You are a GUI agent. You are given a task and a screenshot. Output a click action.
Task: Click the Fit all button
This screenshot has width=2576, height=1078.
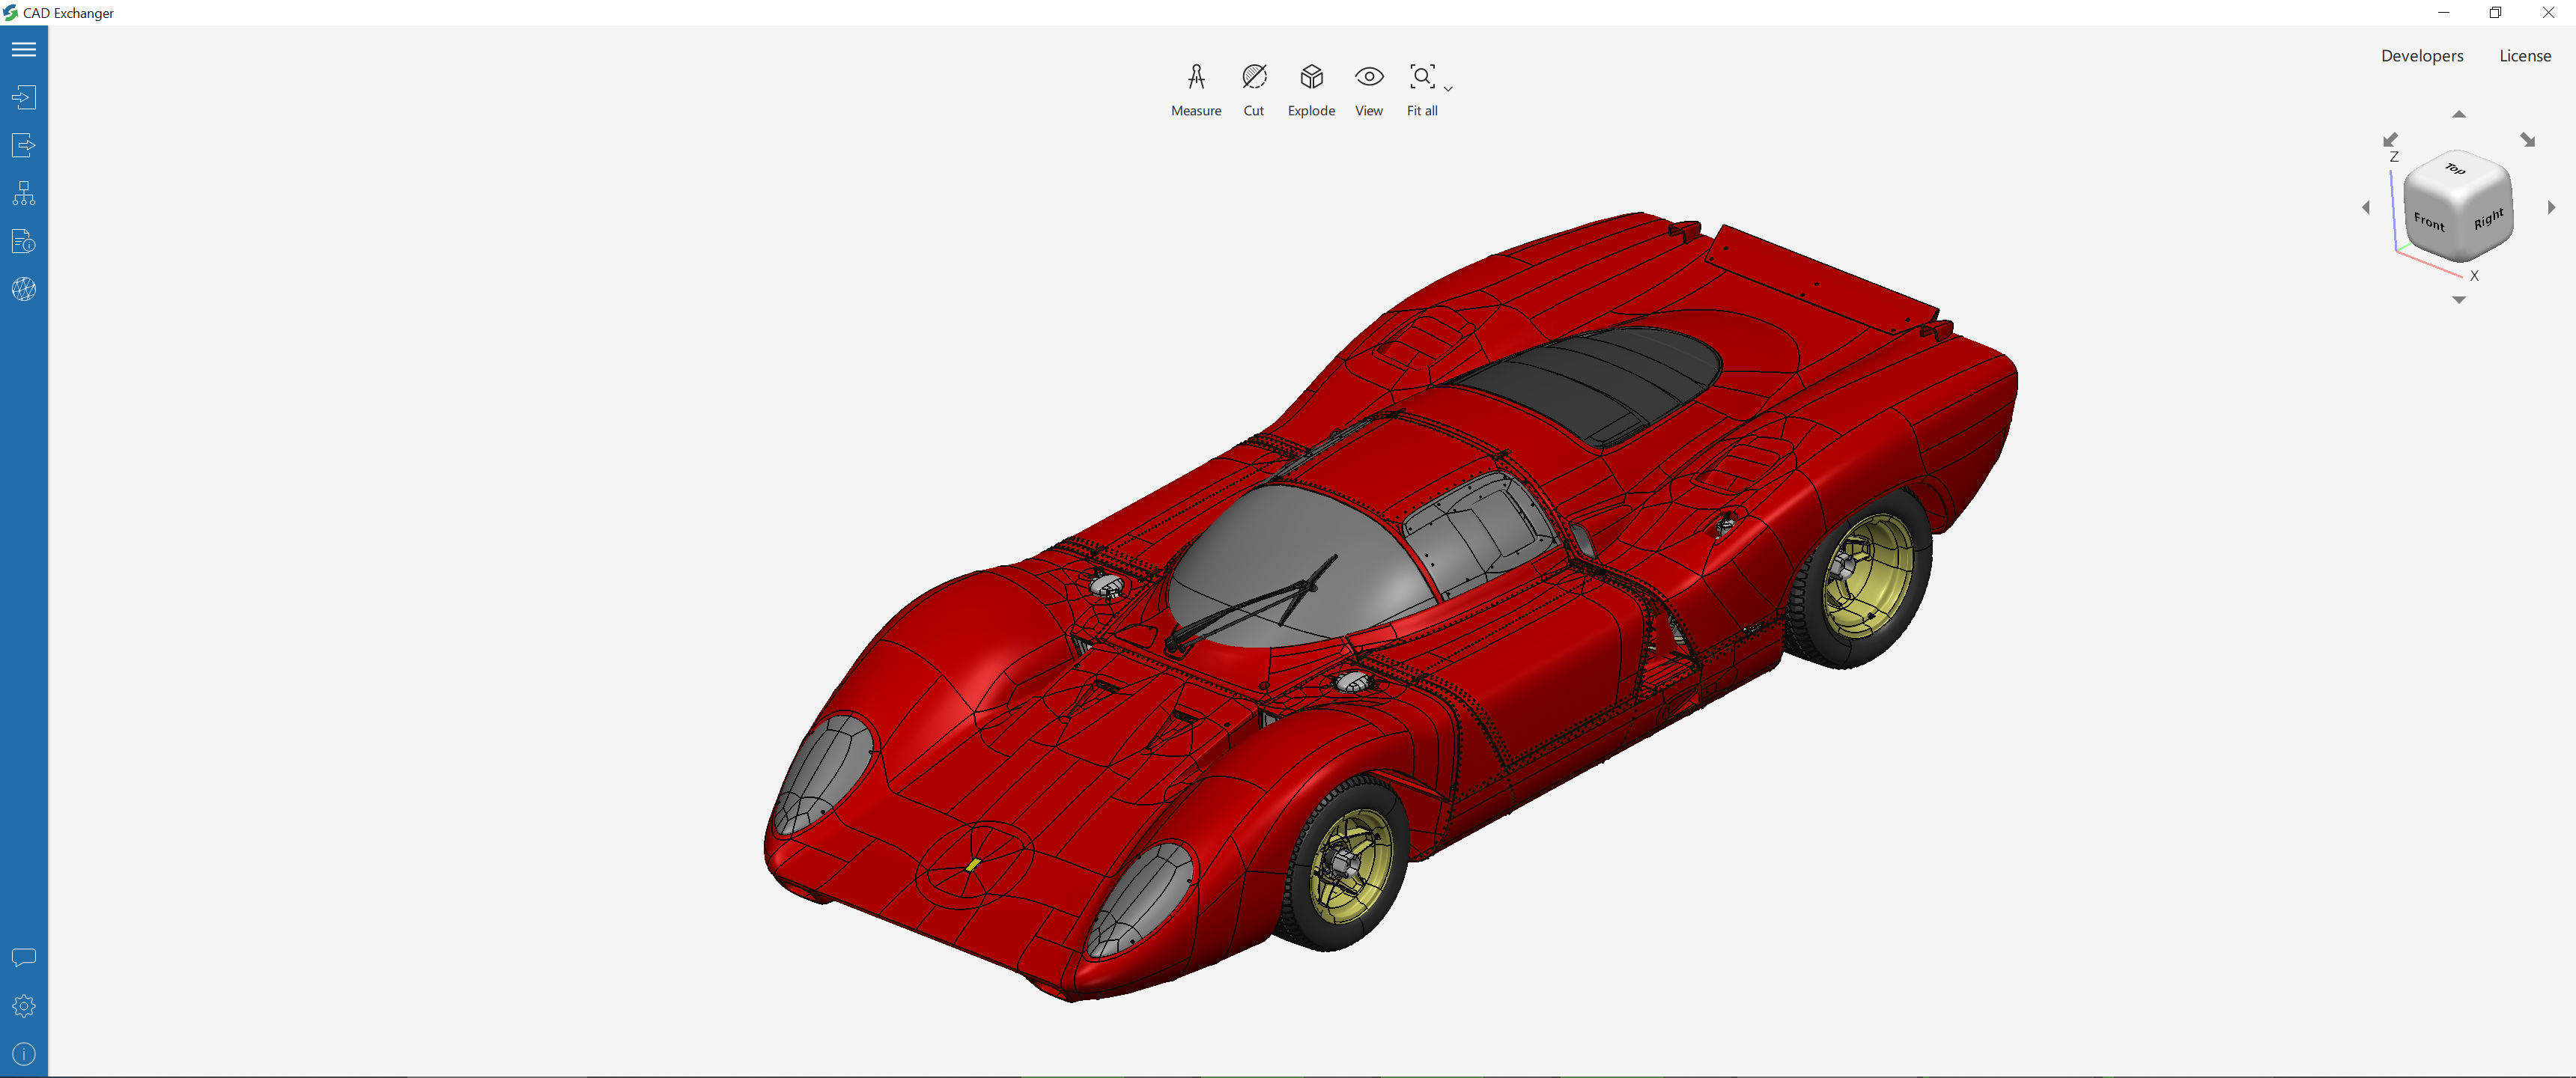pyautogui.click(x=1421, y=88)
